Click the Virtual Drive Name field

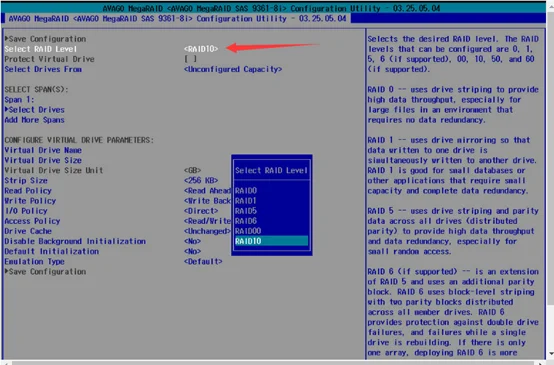(x=43, y=150)
